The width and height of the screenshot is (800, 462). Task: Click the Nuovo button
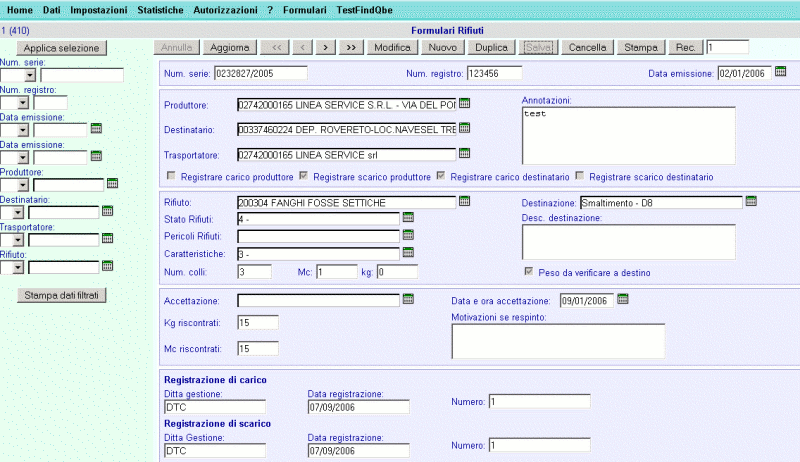442,47
